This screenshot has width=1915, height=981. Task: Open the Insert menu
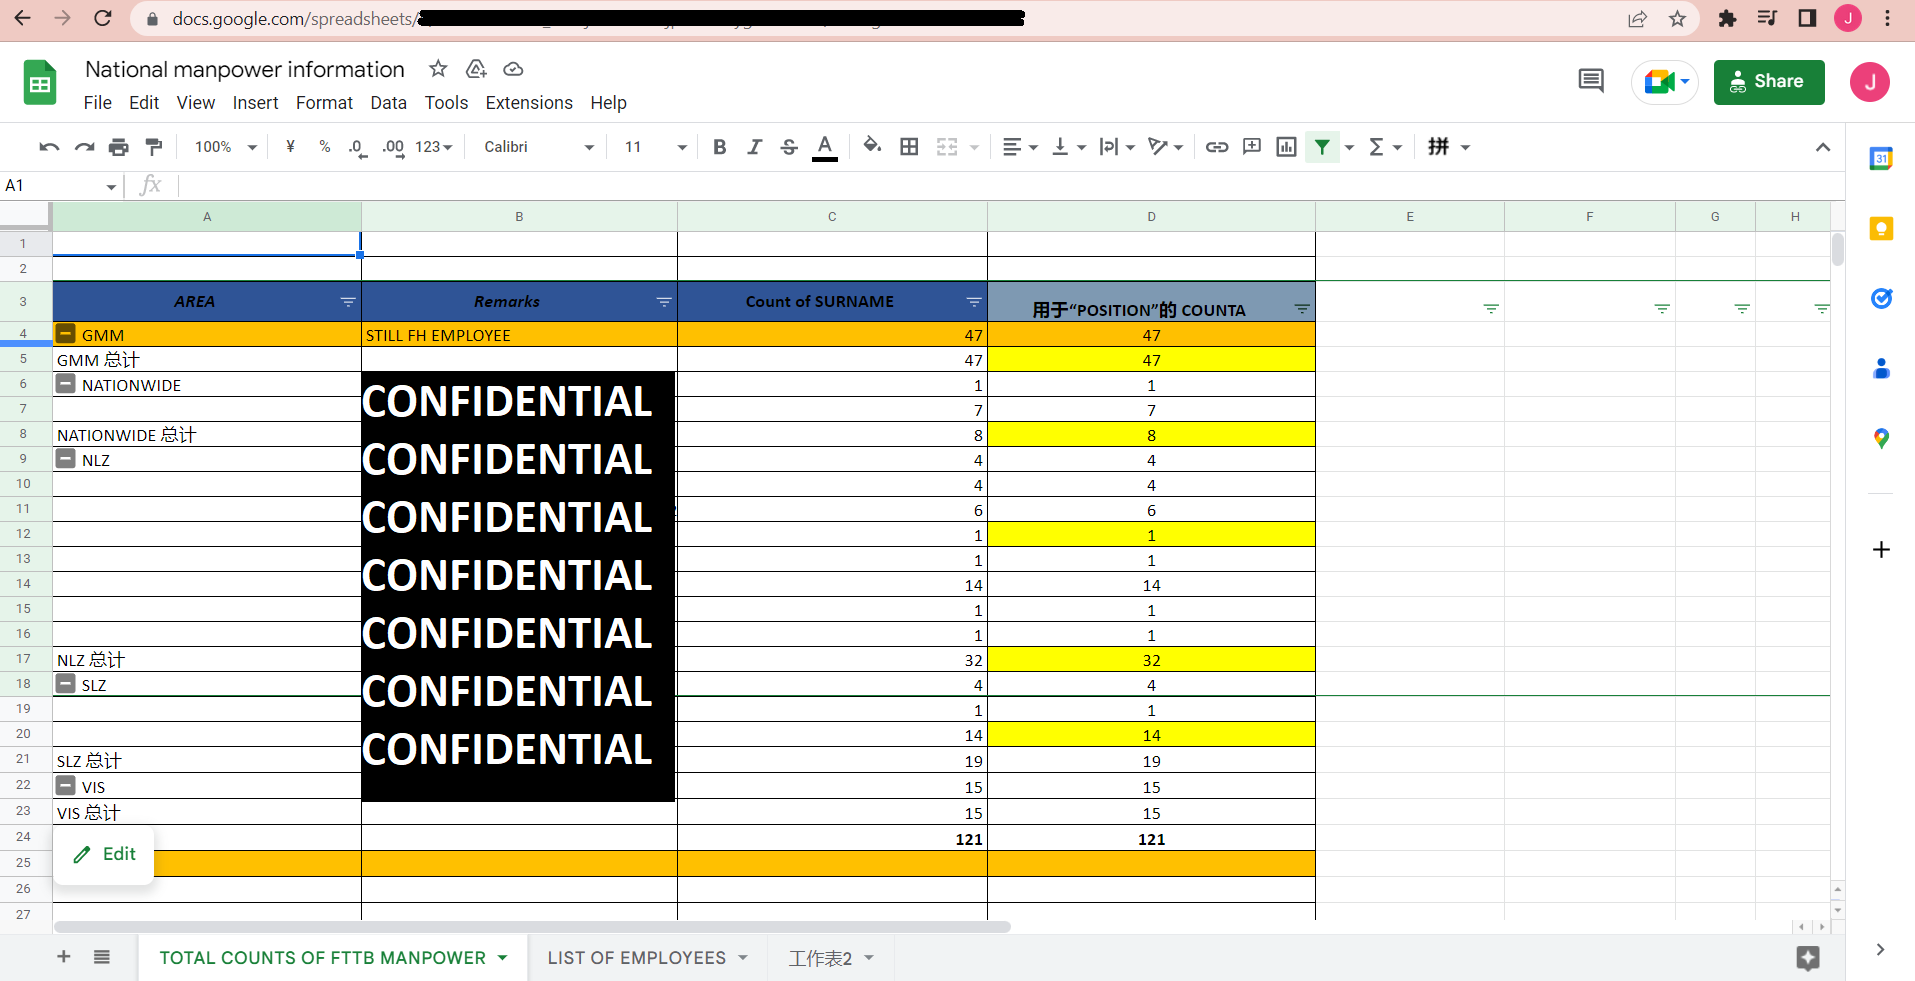(255, 103)
